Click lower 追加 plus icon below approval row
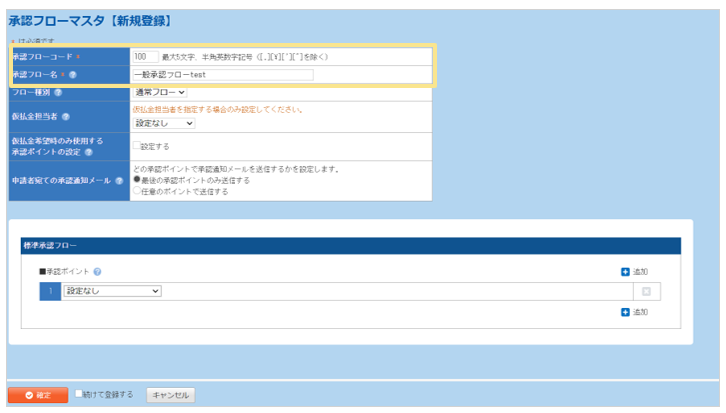The image size is (726, 413). coord(625,312)
